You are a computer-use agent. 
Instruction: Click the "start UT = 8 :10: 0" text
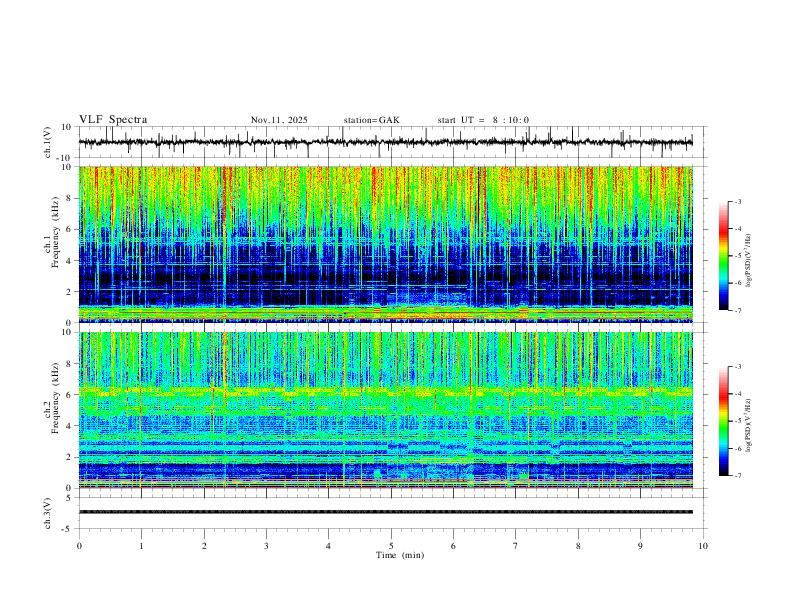click(x=483, y=120)
